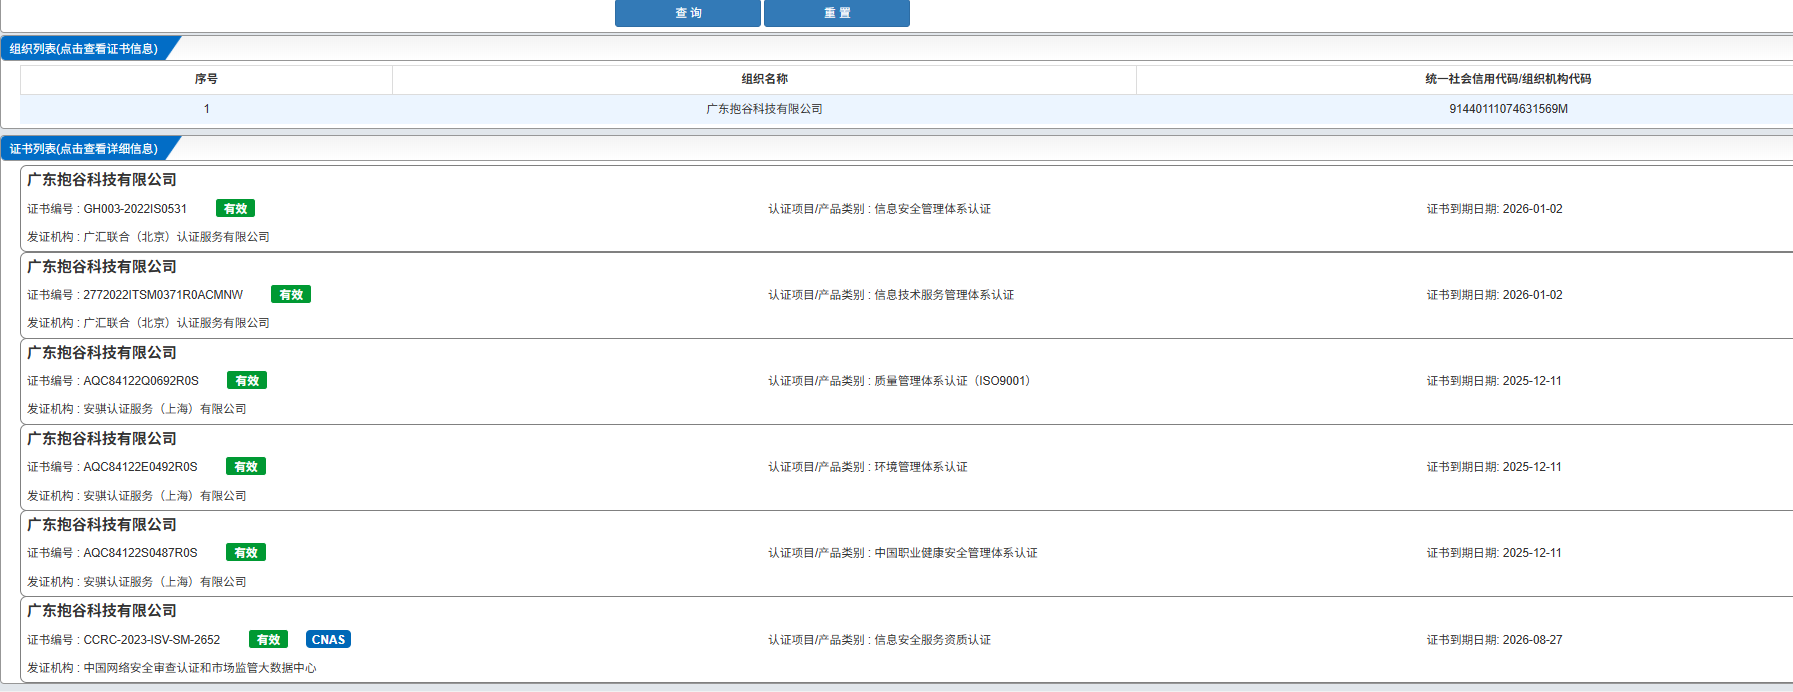
Task: Click 中国职业健康安全管理体系认证 text
Action: 956,553
